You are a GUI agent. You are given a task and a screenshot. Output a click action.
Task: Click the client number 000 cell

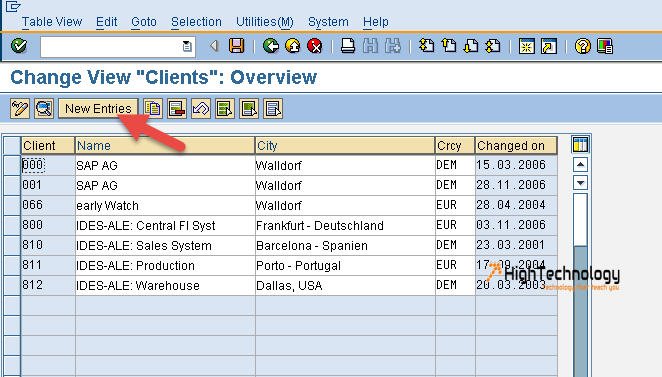click(48, 165)
